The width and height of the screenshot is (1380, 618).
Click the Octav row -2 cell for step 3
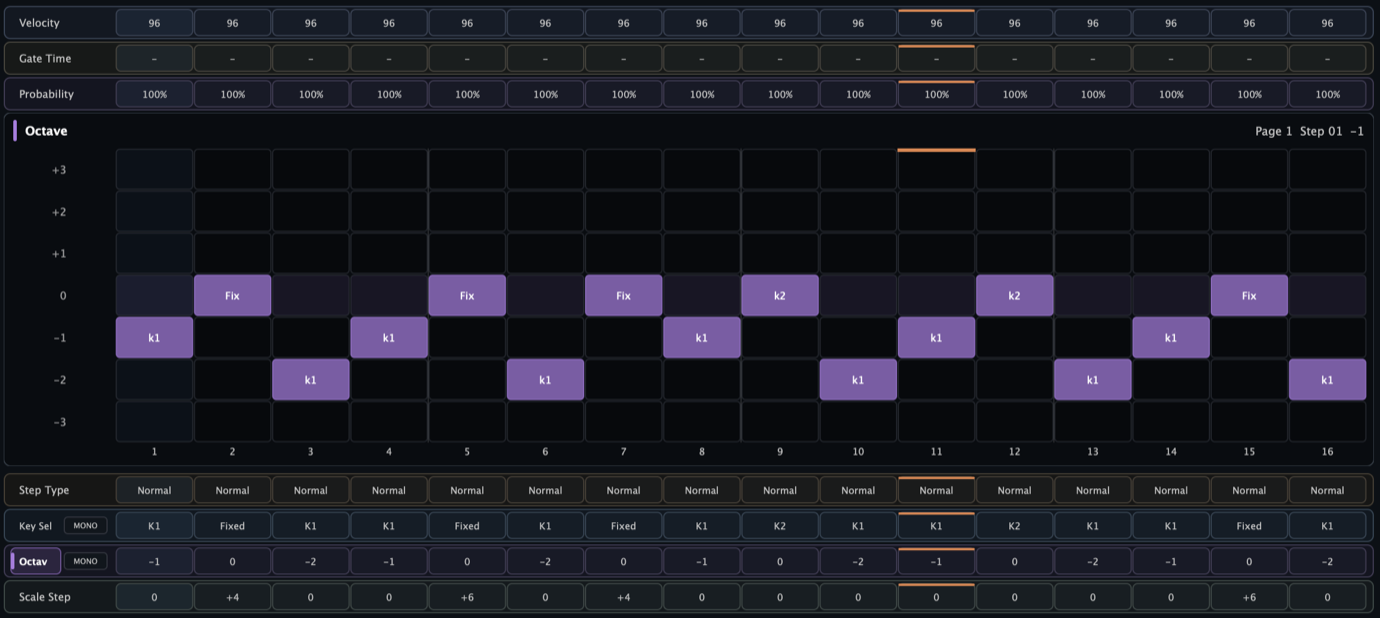(x=310, y=561)
